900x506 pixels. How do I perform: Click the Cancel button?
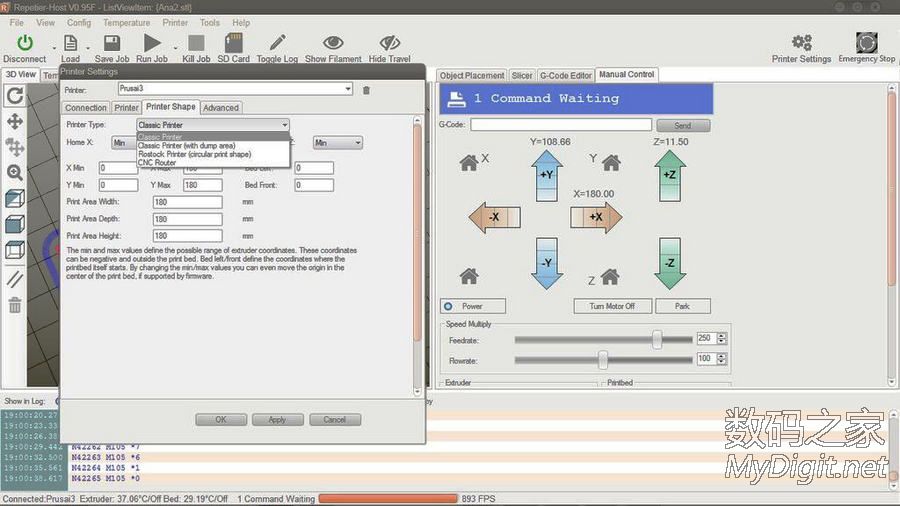point(335,420)
